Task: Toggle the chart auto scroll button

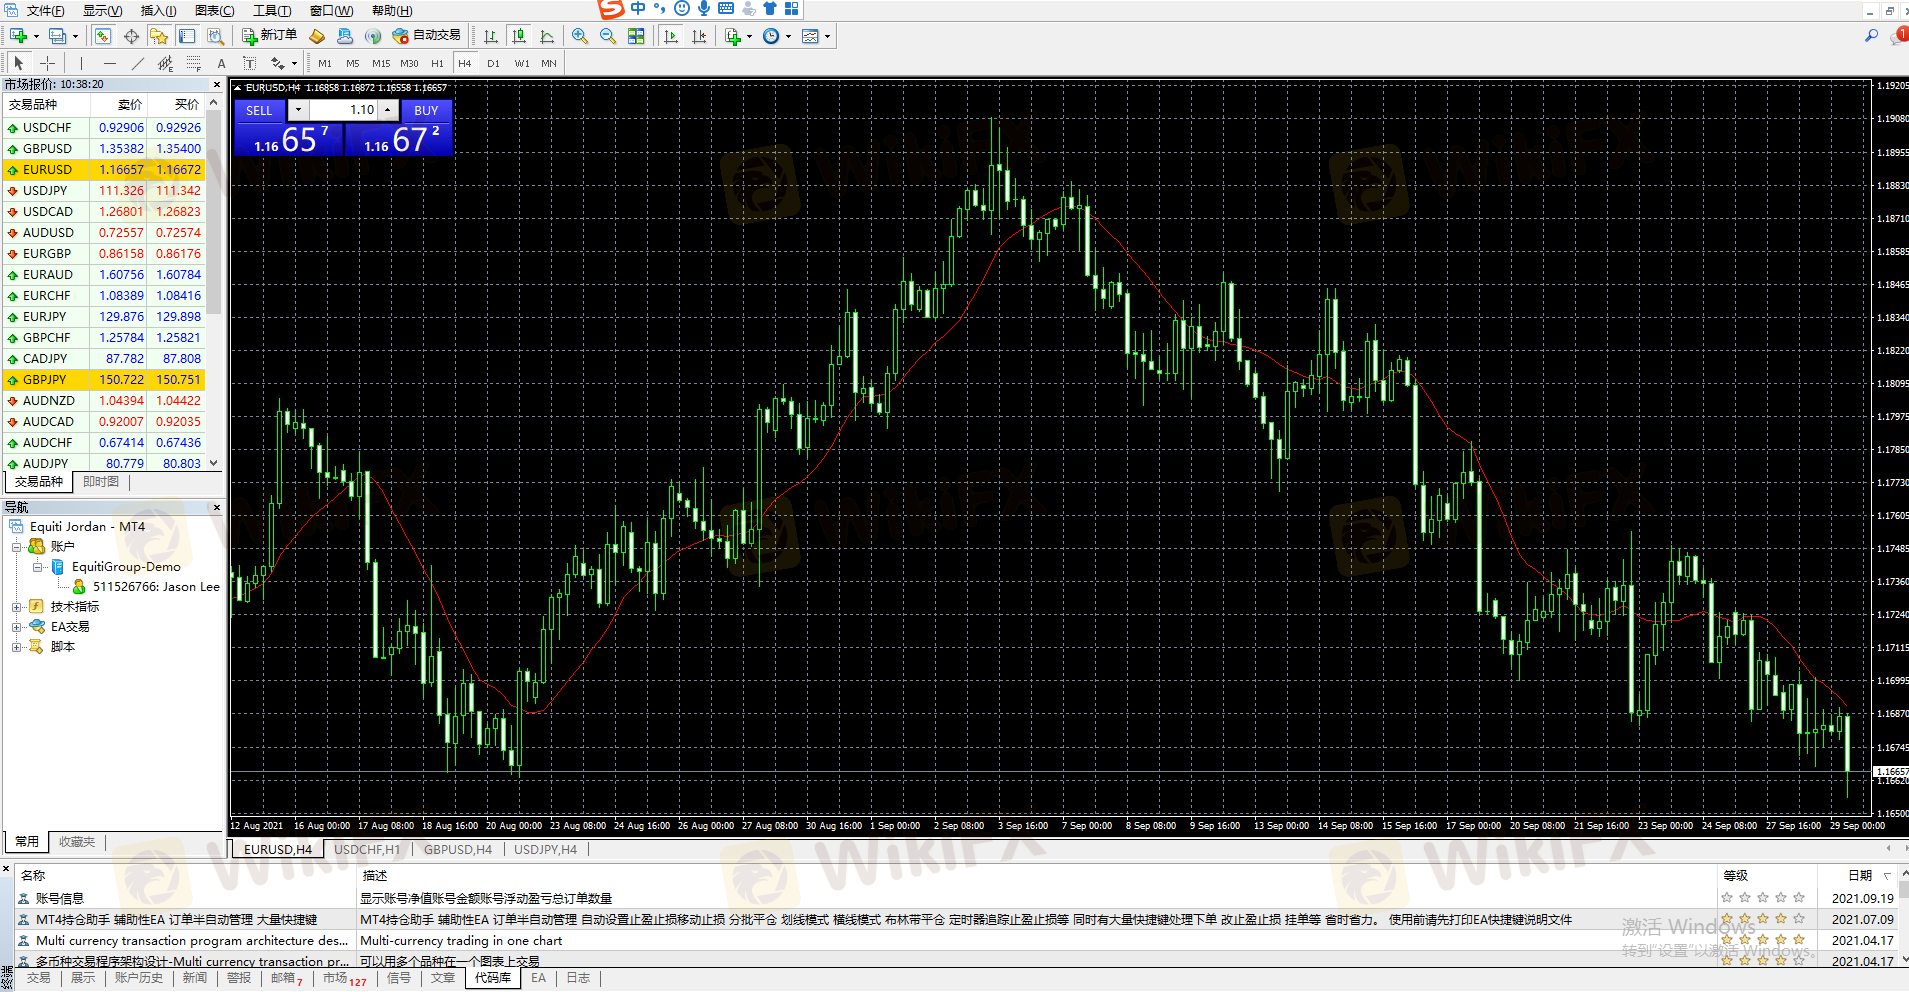Action: click(671, 36)
